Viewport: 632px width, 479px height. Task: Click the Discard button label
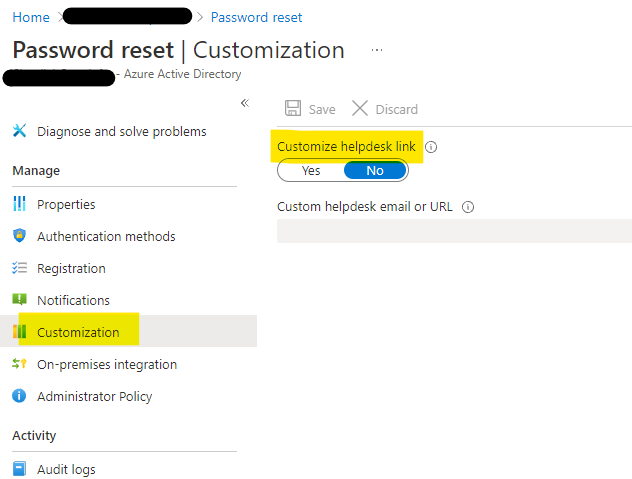tap(397, 109)
